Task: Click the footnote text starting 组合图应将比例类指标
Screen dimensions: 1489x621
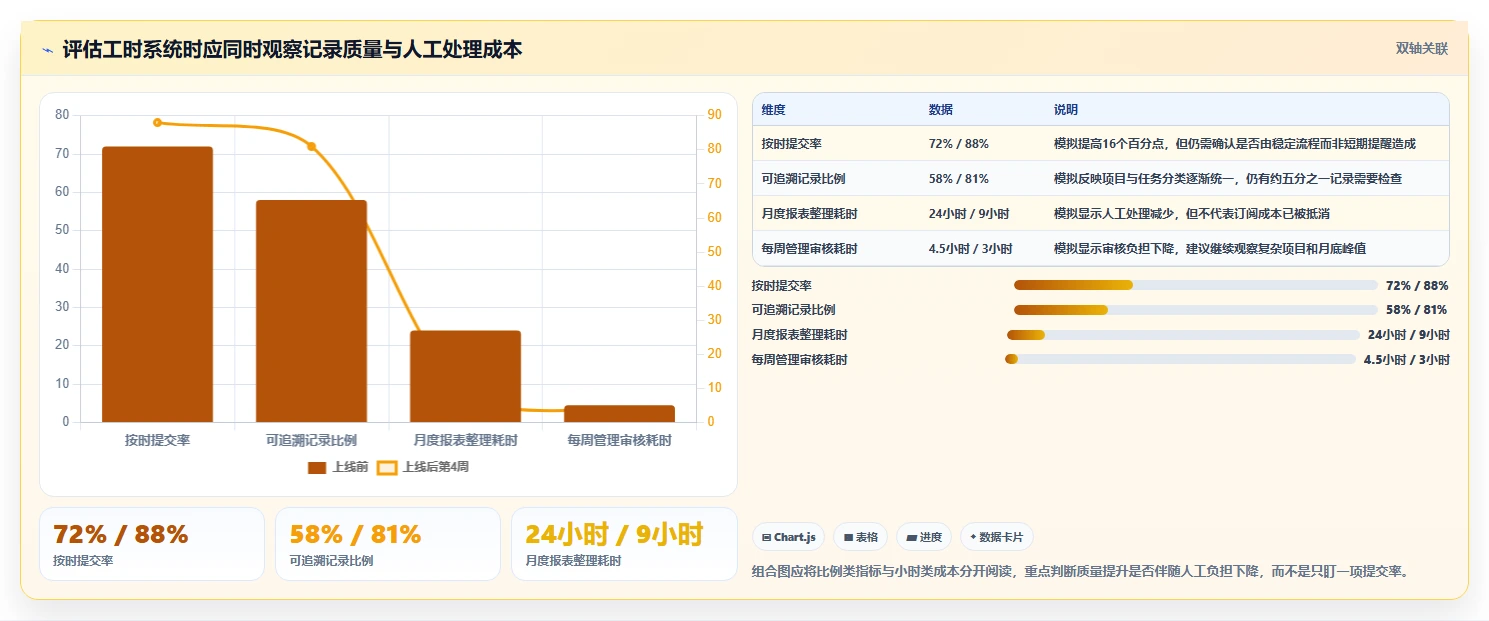Action: pos(1080,572)
